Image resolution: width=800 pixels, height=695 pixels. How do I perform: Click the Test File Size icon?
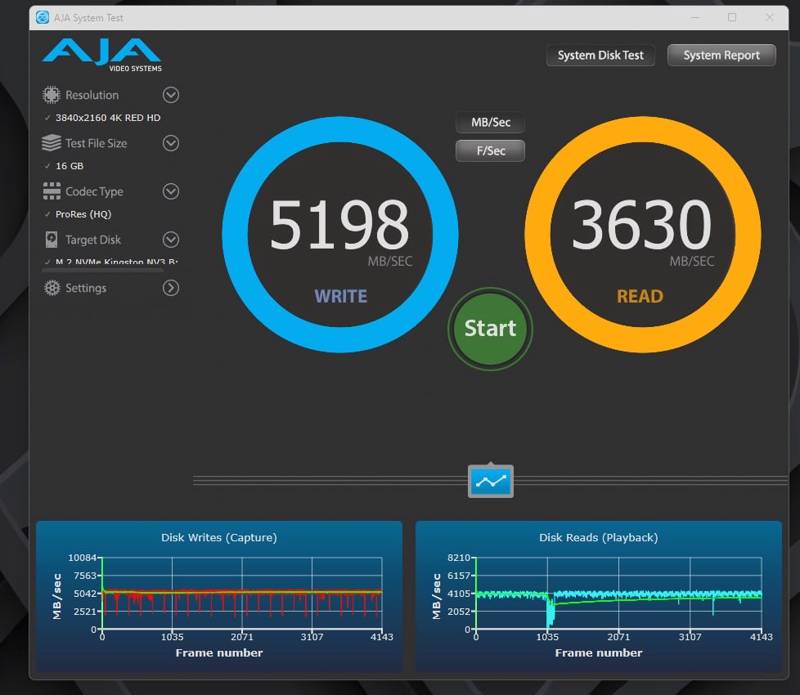51,143
